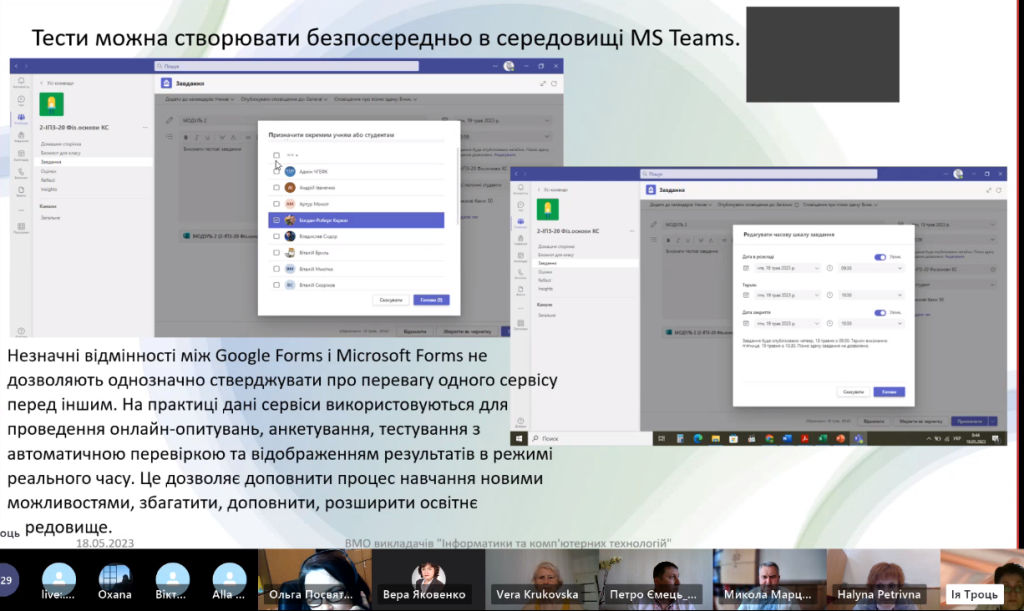Viewport: 1024px width, 611px height.
Task: Open File Explorer from the taskbar
Action: (x=716, y=439)
